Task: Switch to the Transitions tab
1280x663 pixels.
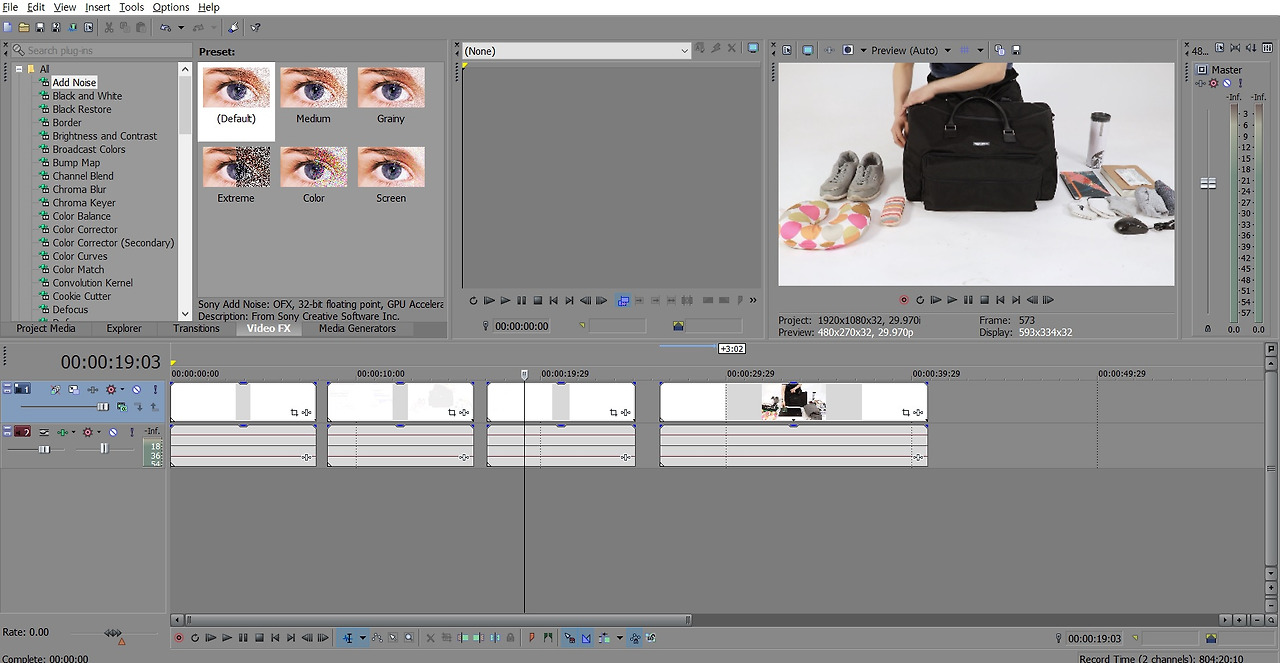Action: 196,328
